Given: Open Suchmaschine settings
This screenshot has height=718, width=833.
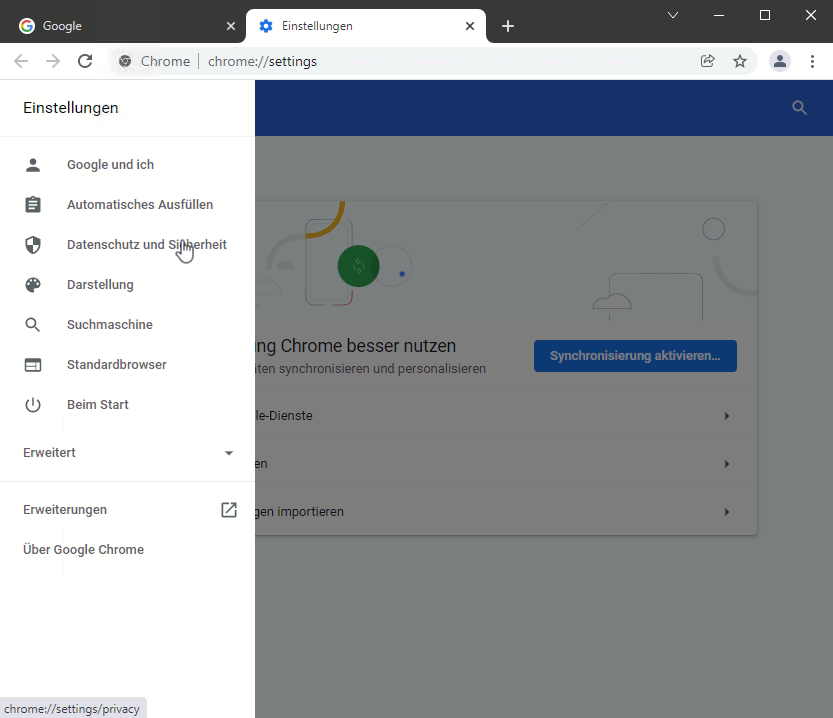Looking at the screenshot, I should (x=128, y=324).
